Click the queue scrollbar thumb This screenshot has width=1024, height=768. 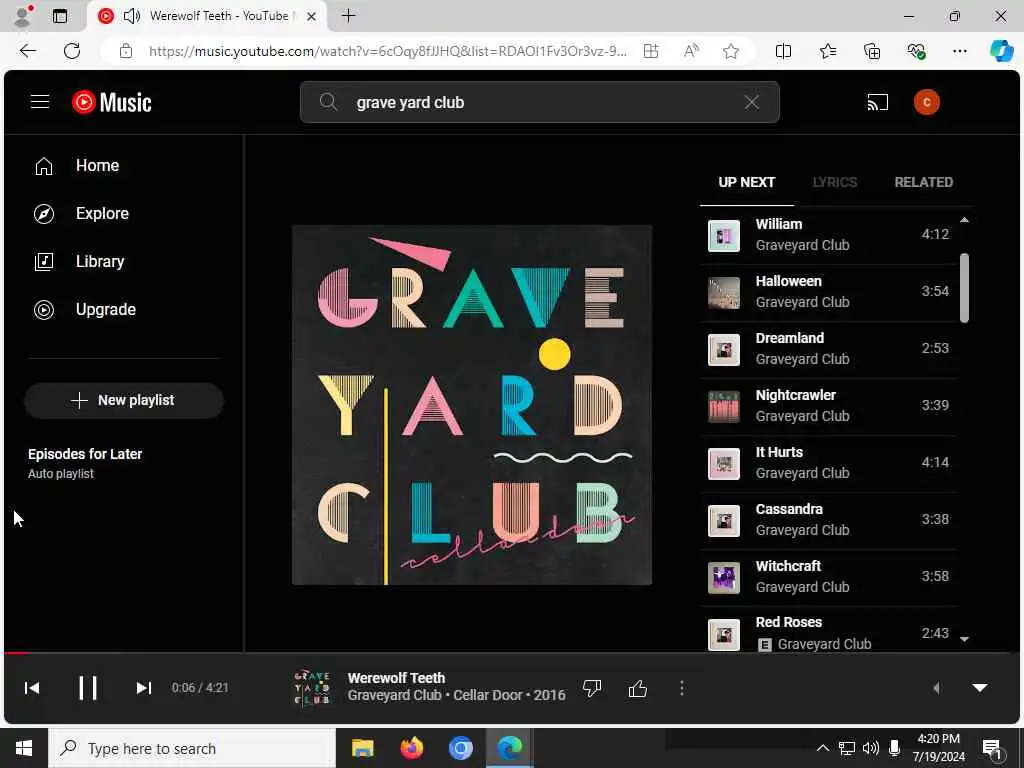point(964,288)
